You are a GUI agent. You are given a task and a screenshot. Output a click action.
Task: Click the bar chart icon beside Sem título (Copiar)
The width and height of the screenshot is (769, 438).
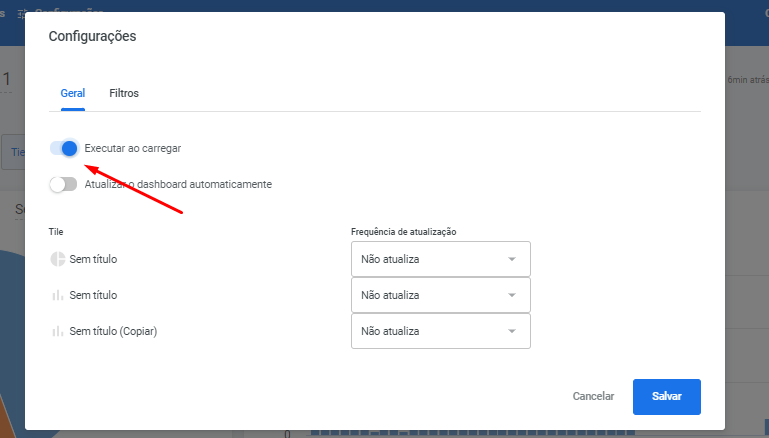coord(58,332)
